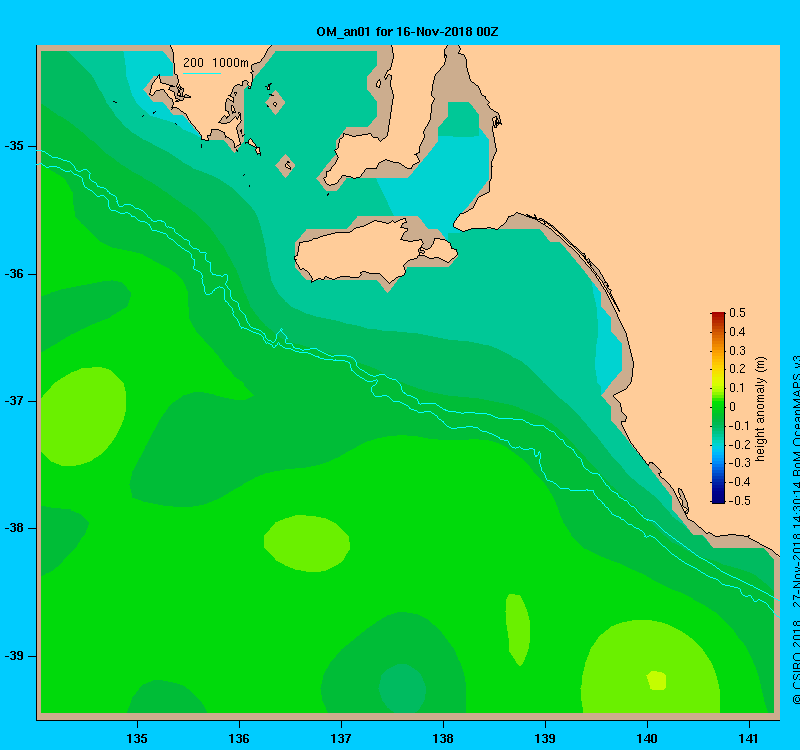Click the "-0.4" color bar label

tap(738, 482)
